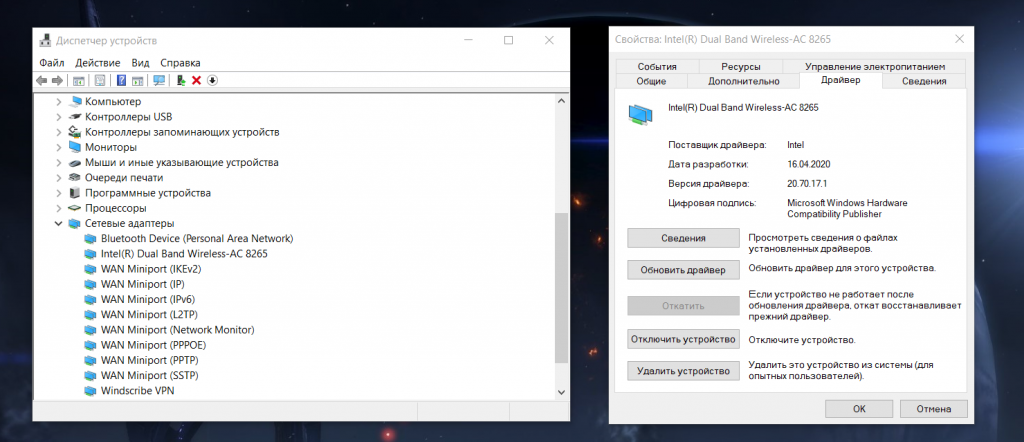
Task: Confirm with the OK button
Action: point(859,409)
